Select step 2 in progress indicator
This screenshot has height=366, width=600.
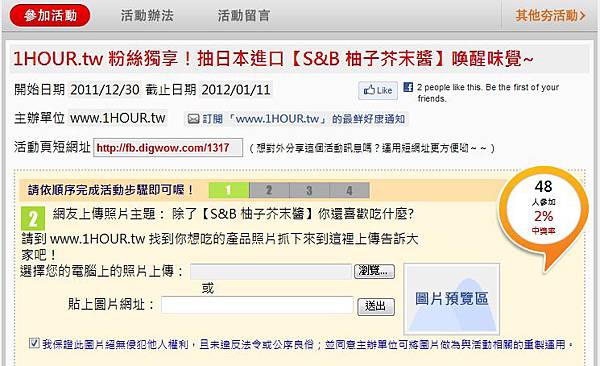[269, 190]
